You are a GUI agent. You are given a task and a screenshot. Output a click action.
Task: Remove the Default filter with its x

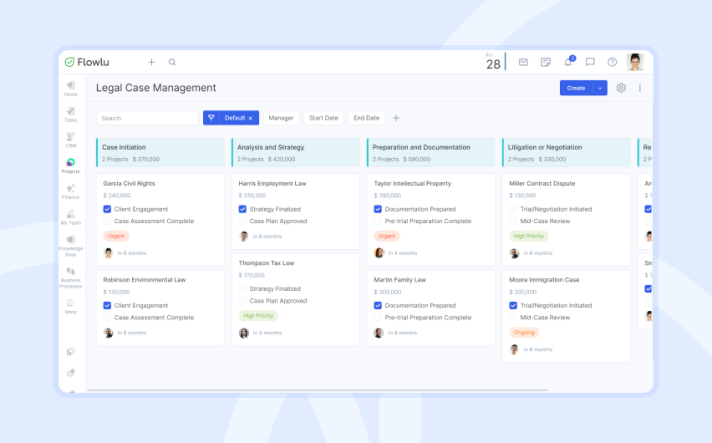click(251, 118)
